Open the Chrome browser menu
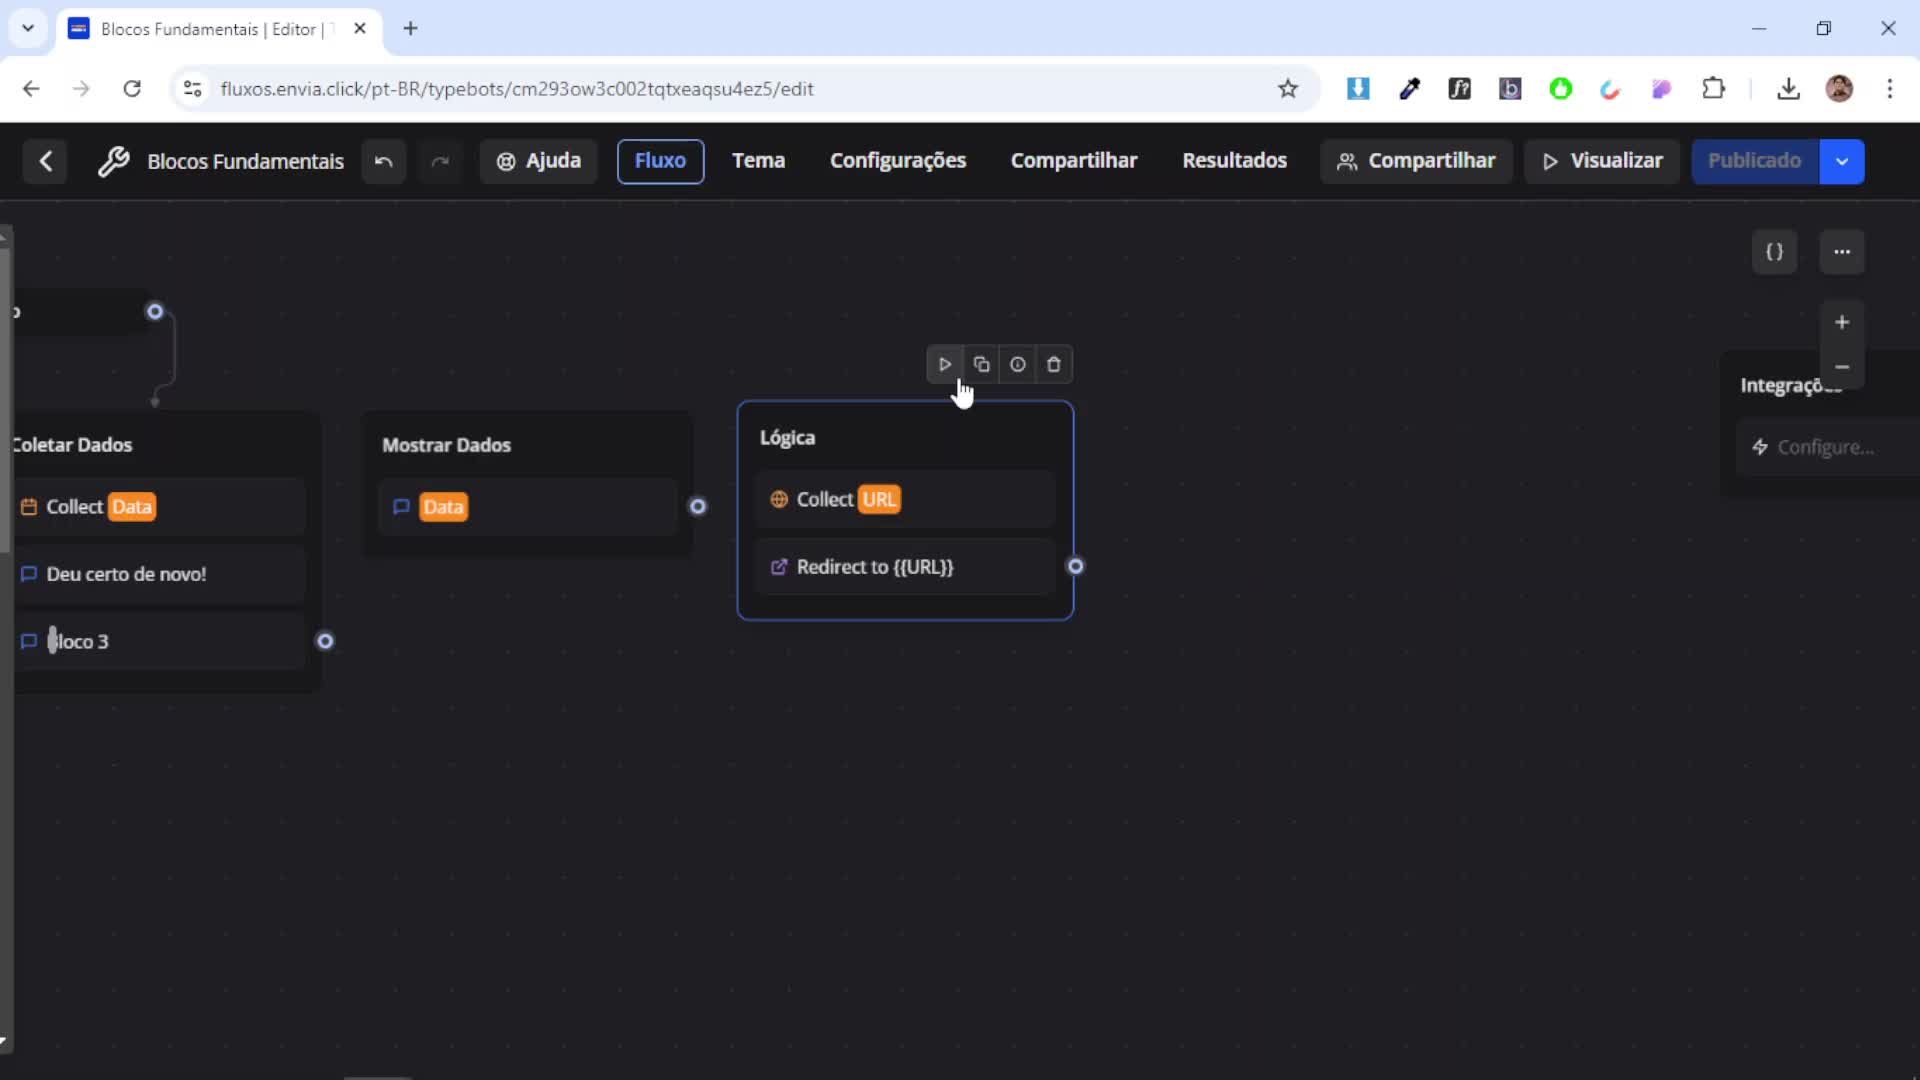The width and height of the screenshot is (1920, 1080). [x=1891, y=89]
